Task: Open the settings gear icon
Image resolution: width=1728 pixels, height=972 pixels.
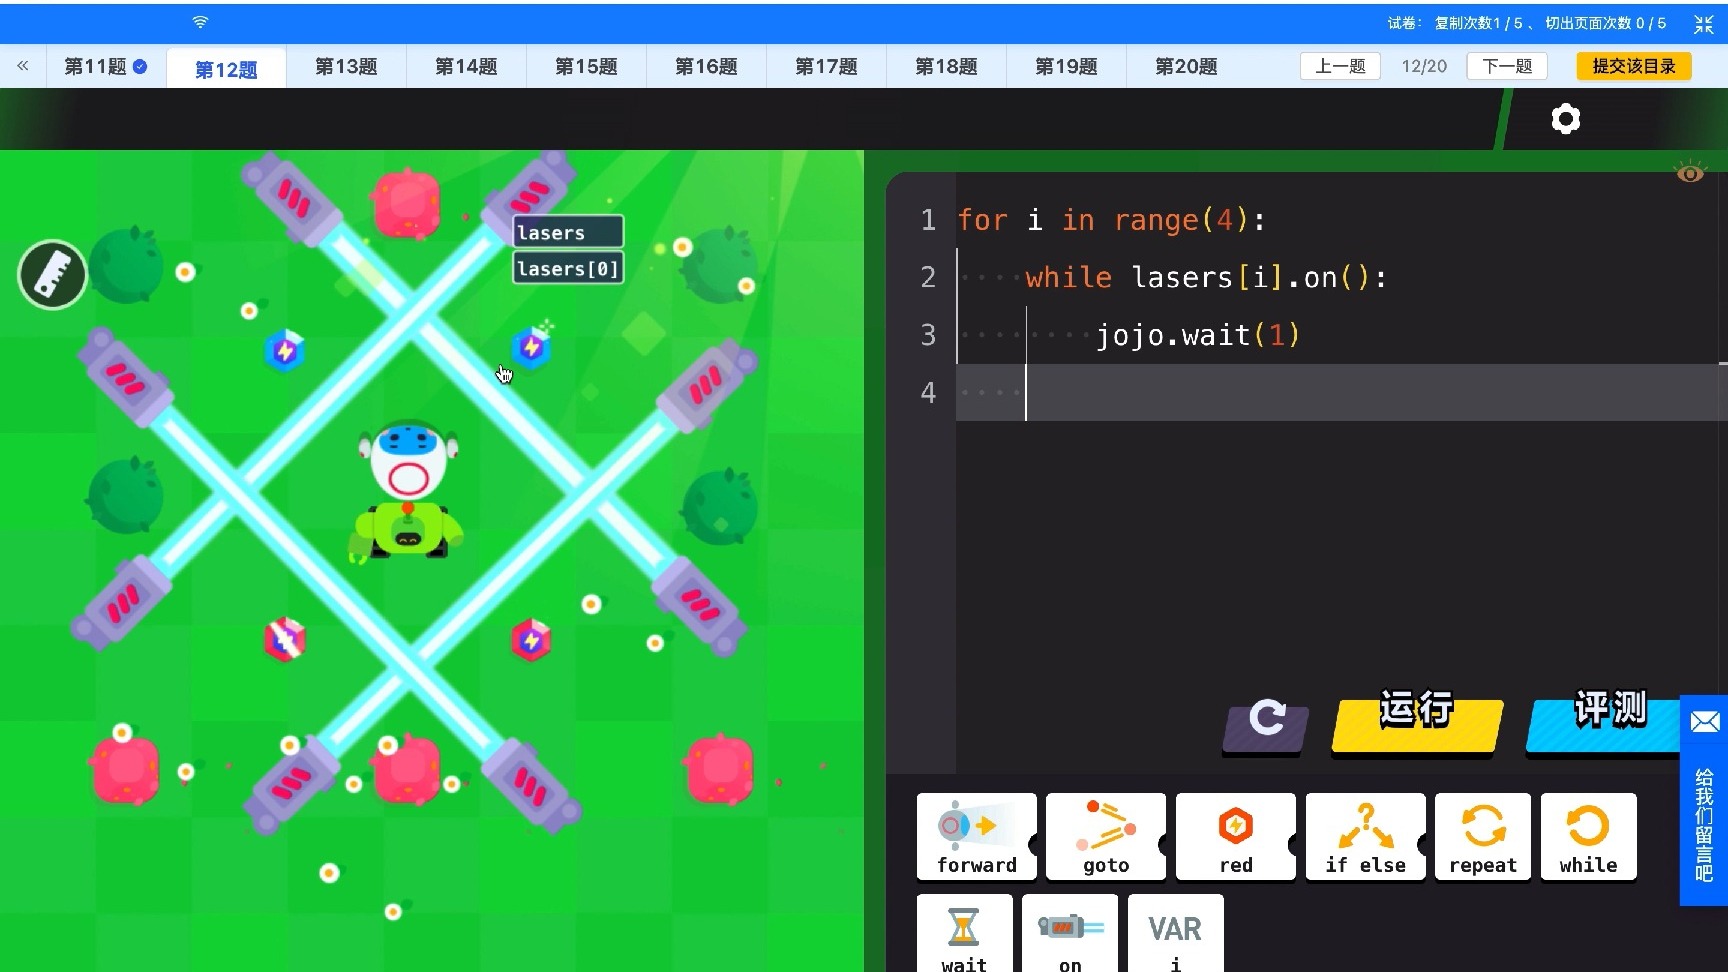Action: point(1565,119)
